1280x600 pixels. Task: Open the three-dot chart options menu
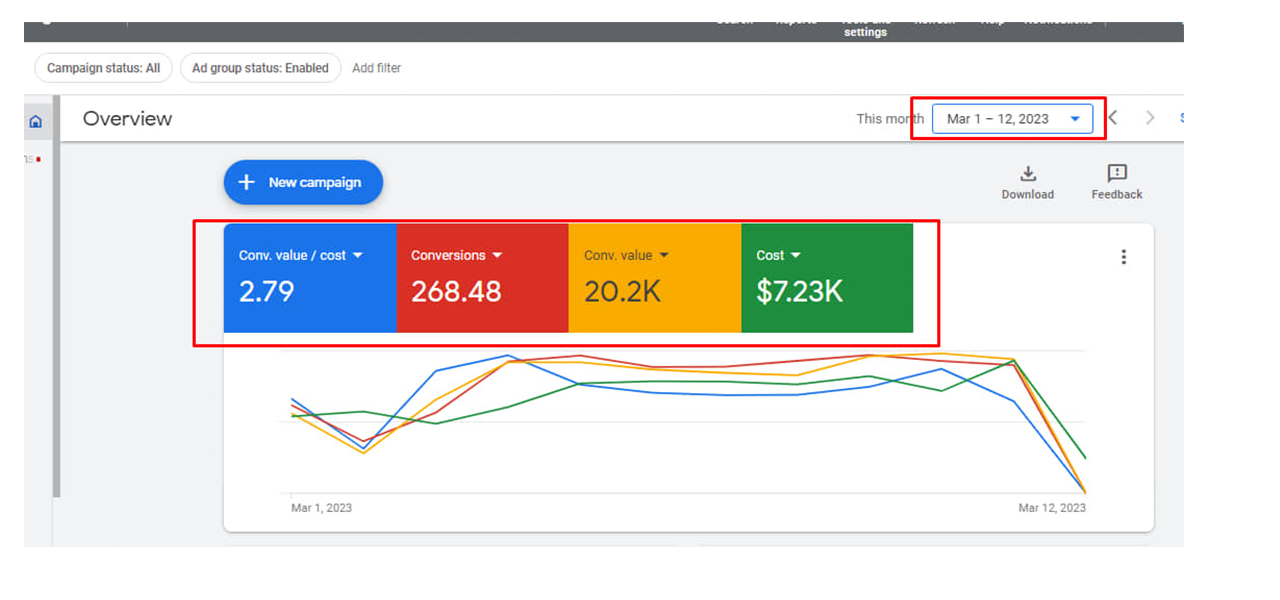[x=1123, y=257]
